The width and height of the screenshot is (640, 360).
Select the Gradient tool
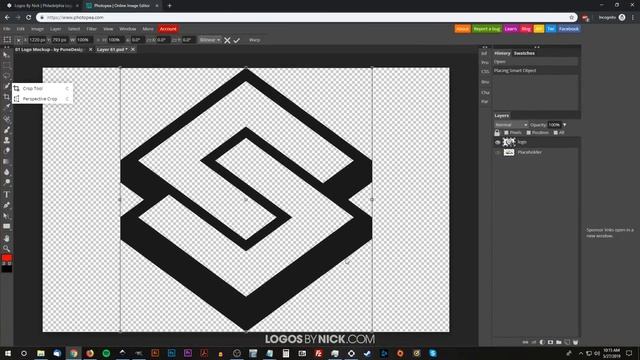pos(7,162)
